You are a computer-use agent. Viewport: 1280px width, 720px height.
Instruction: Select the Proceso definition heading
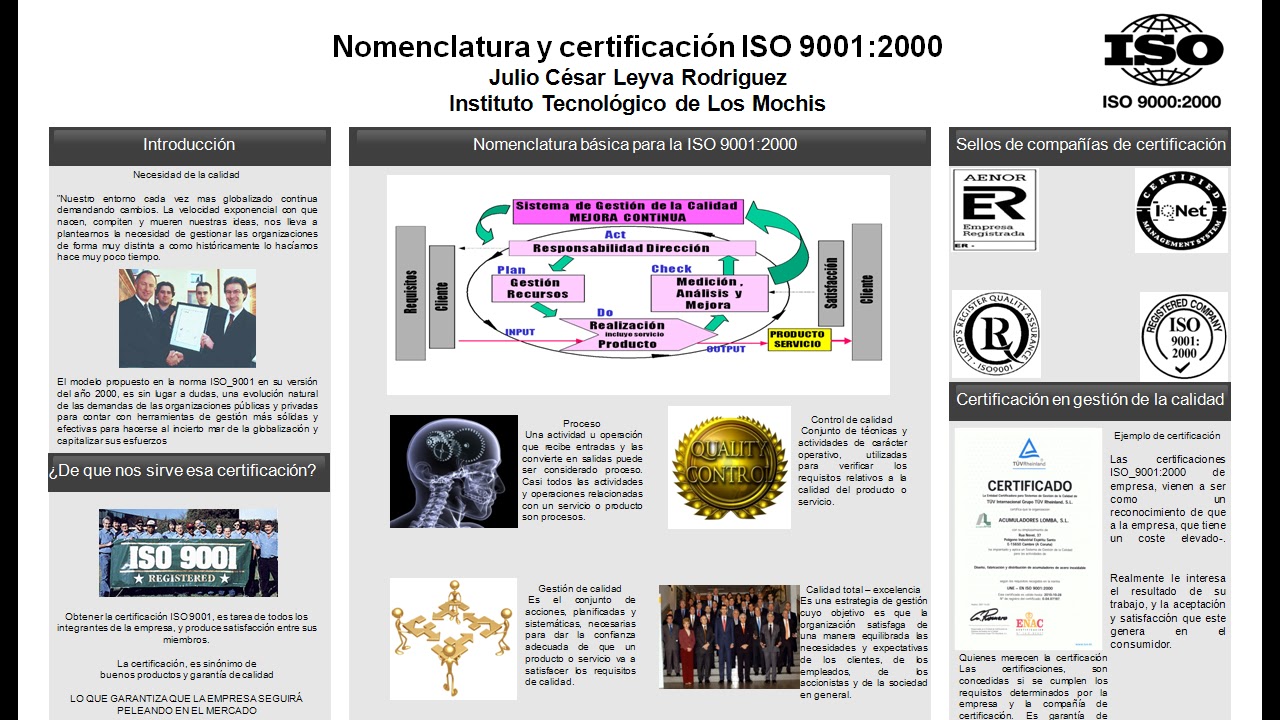click(x=582, y=424)
